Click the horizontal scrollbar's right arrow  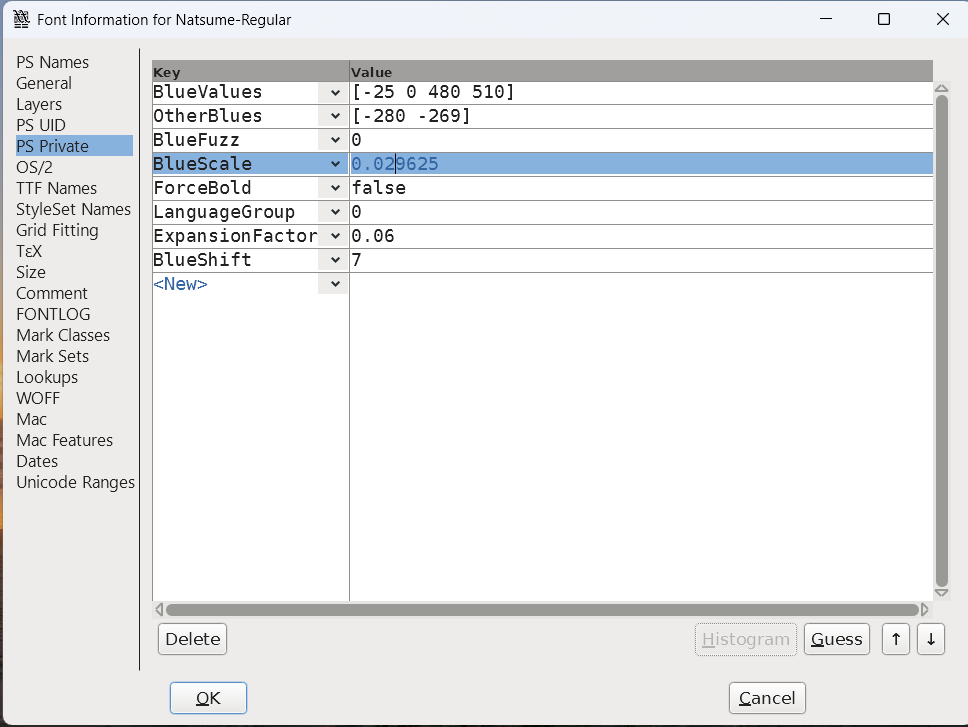tap(924, 609)
